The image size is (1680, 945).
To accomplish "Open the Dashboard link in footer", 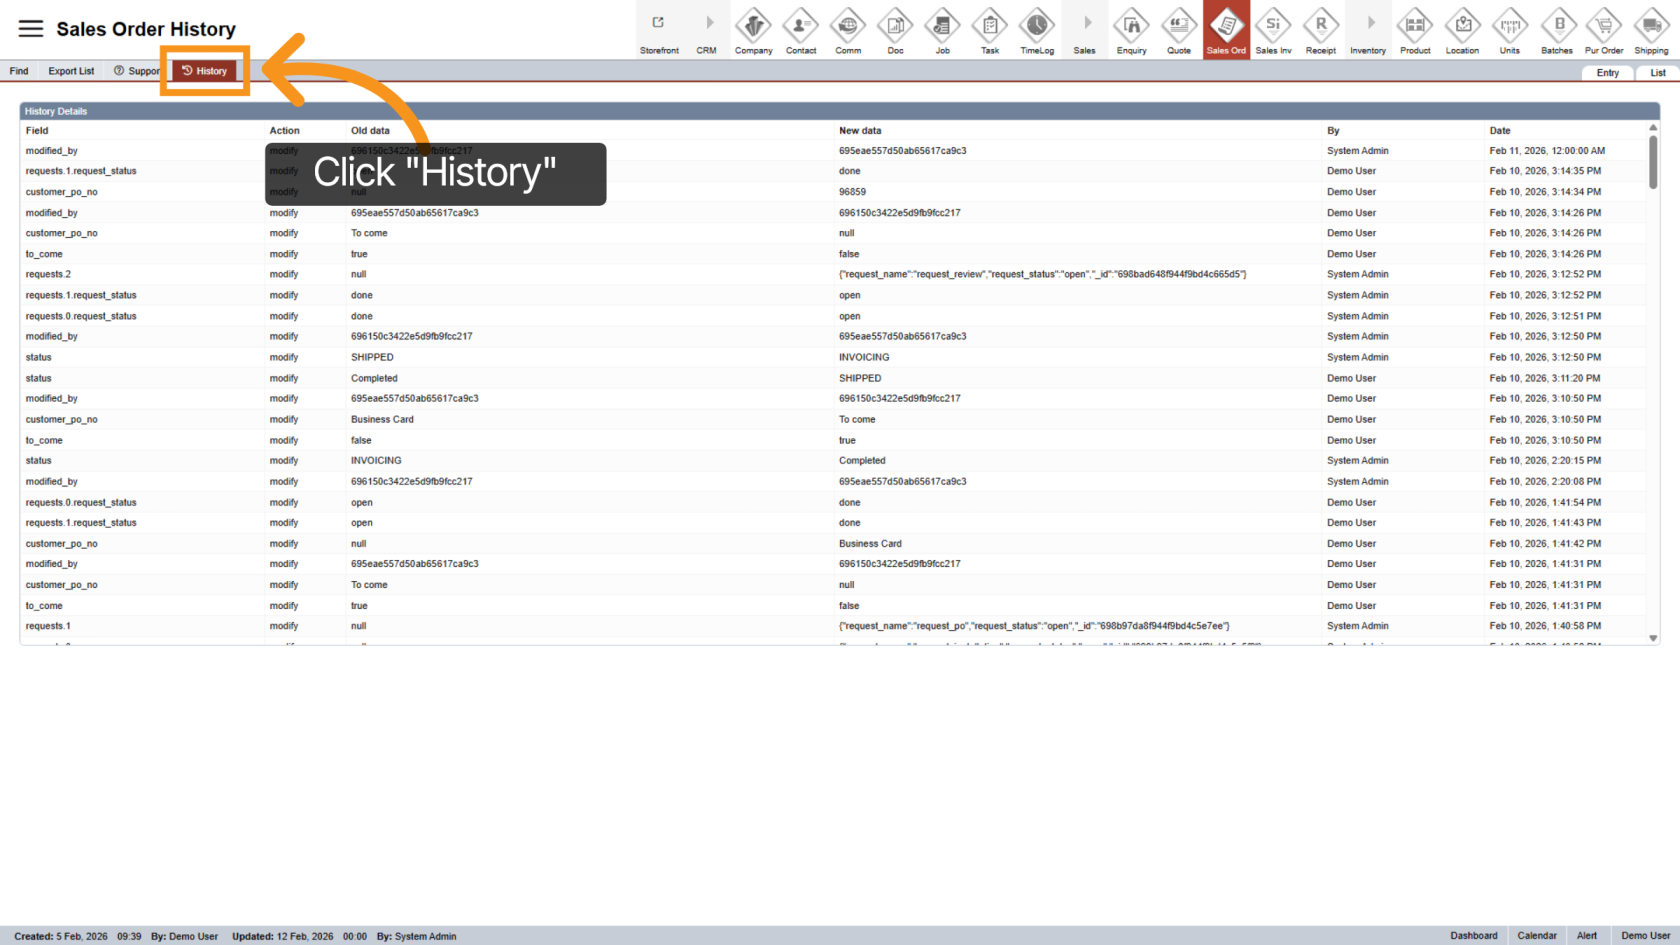I will click(x=1473, y=936).
